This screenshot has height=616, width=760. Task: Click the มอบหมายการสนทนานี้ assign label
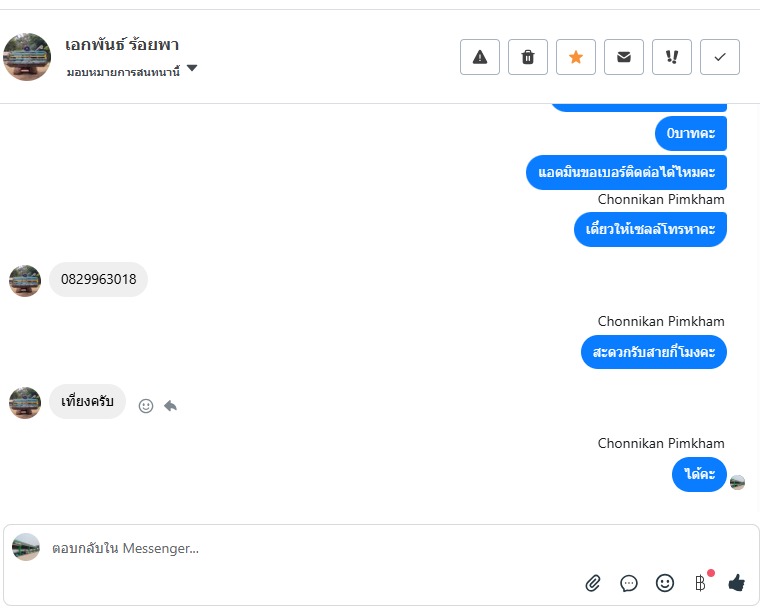pos(123,72)
